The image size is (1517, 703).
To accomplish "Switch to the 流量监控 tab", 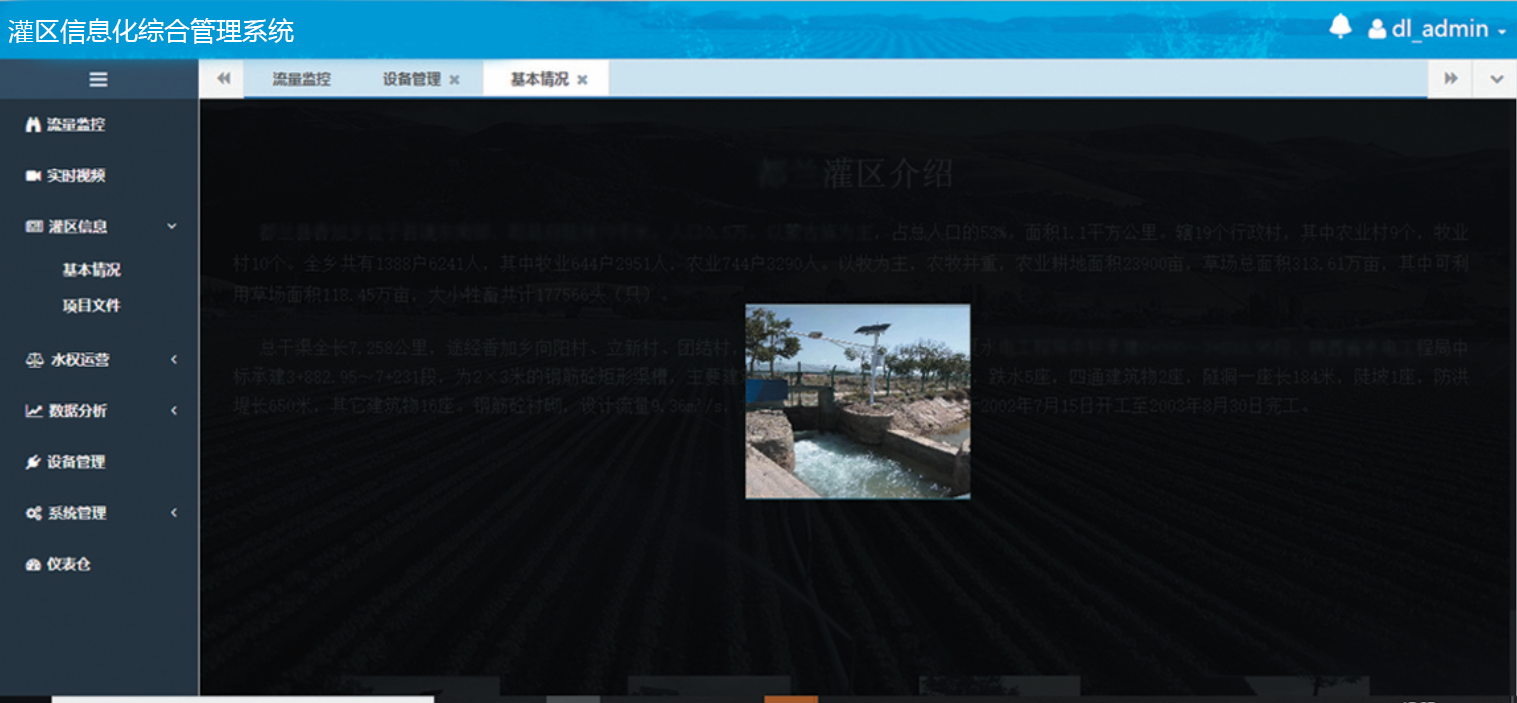I will pos(301,80).
